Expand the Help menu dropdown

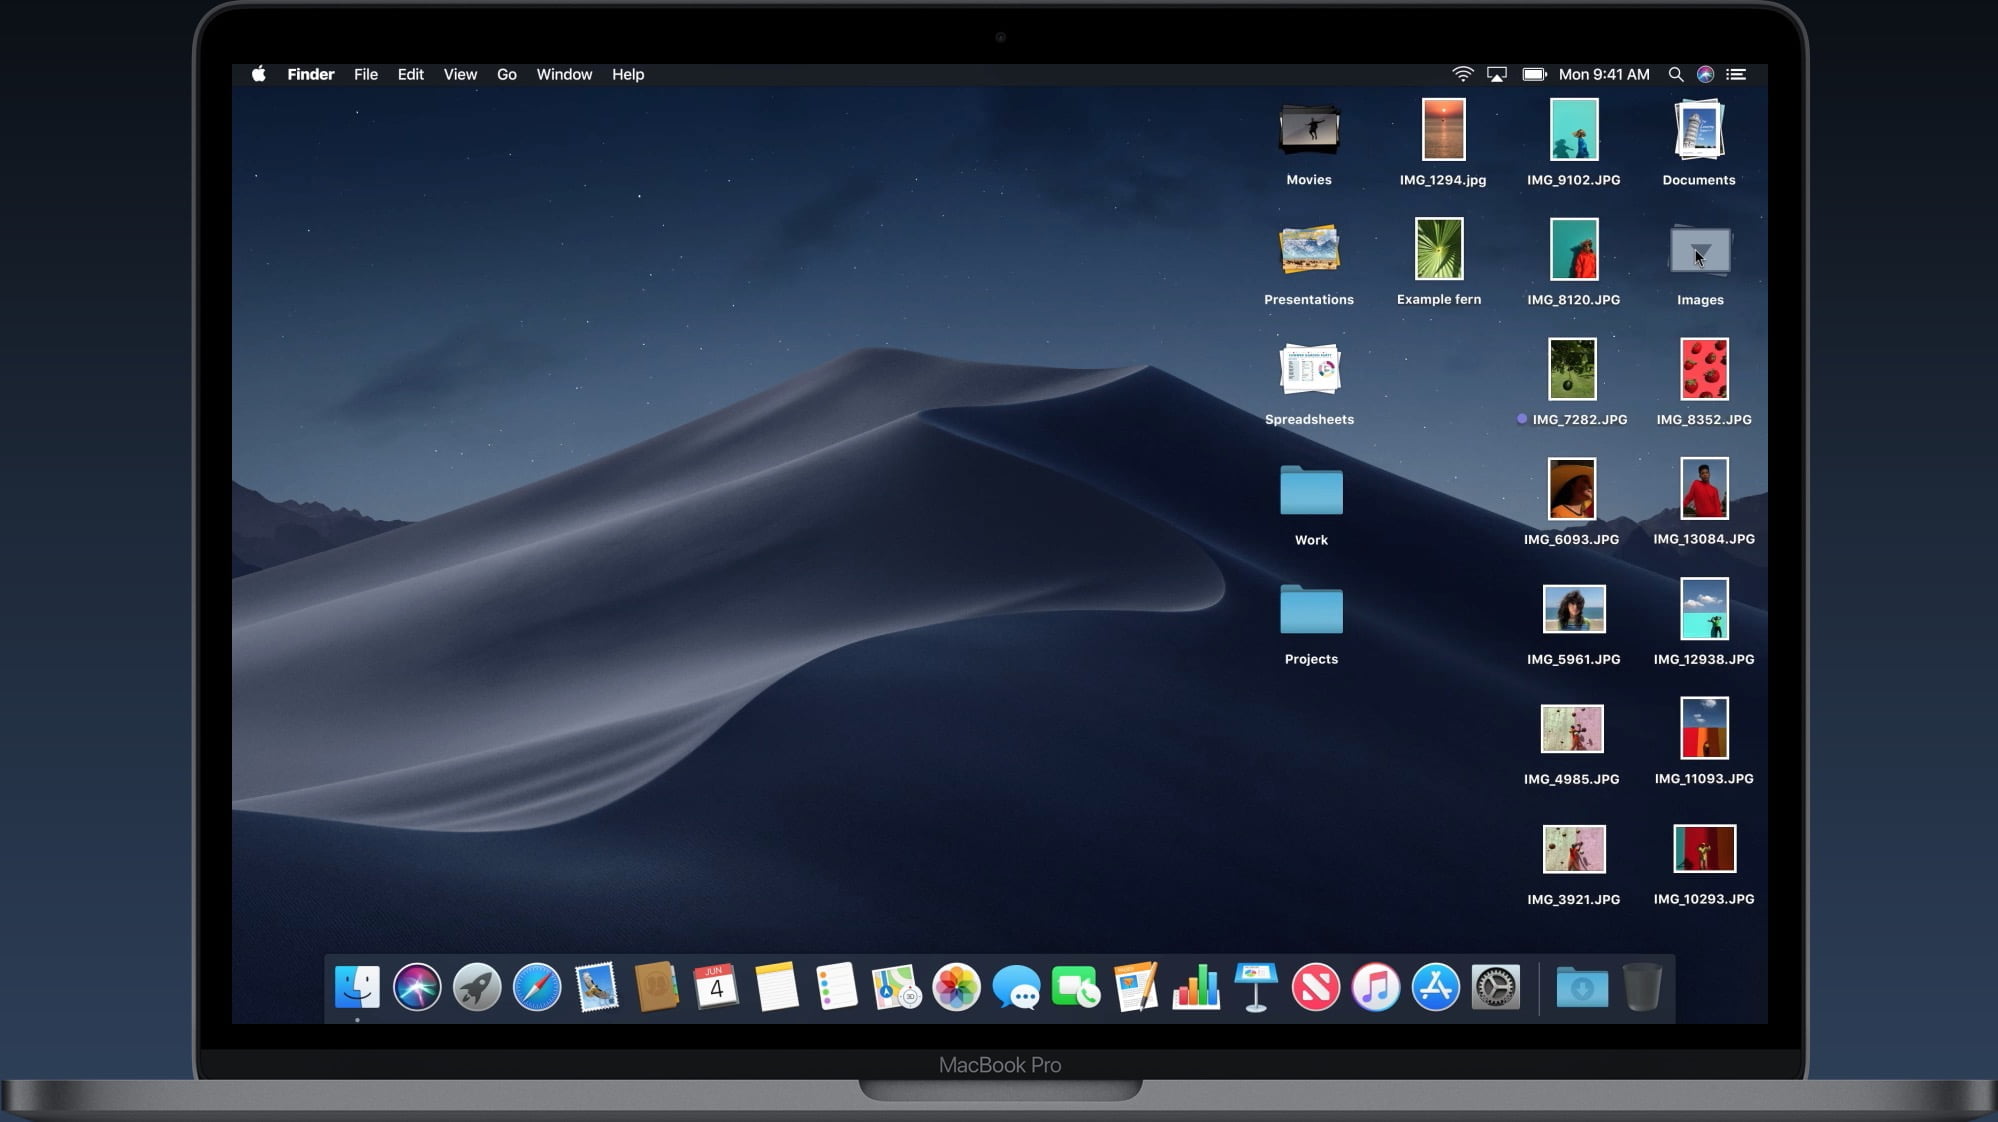click(627, 74)
